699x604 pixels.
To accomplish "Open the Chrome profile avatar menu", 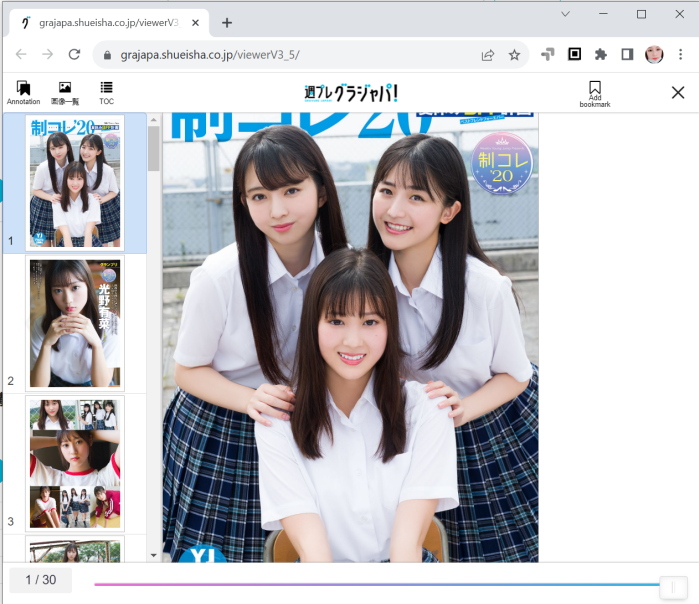I will [x=654, y=54].
